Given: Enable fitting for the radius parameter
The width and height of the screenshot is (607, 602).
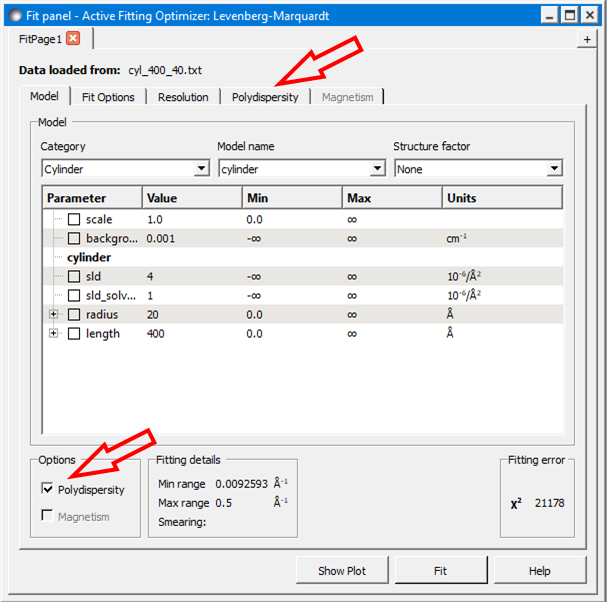Looking at the screenshot, I should pyautogui.click(x=74, y=314).
